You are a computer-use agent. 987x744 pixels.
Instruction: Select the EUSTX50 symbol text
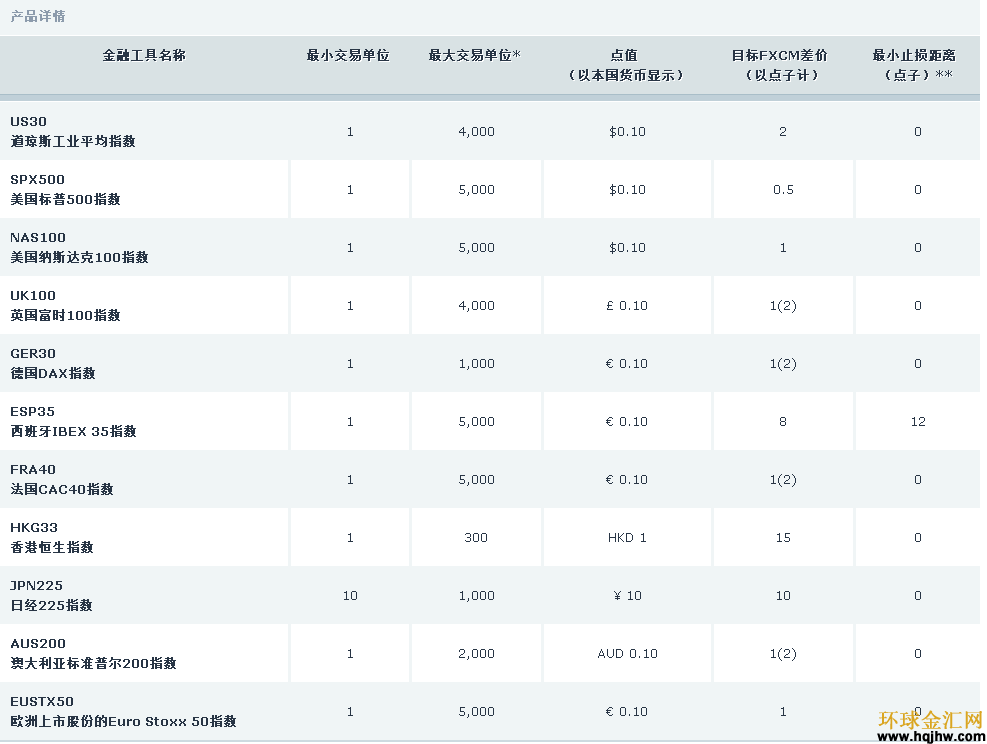[x=42, y=701]
